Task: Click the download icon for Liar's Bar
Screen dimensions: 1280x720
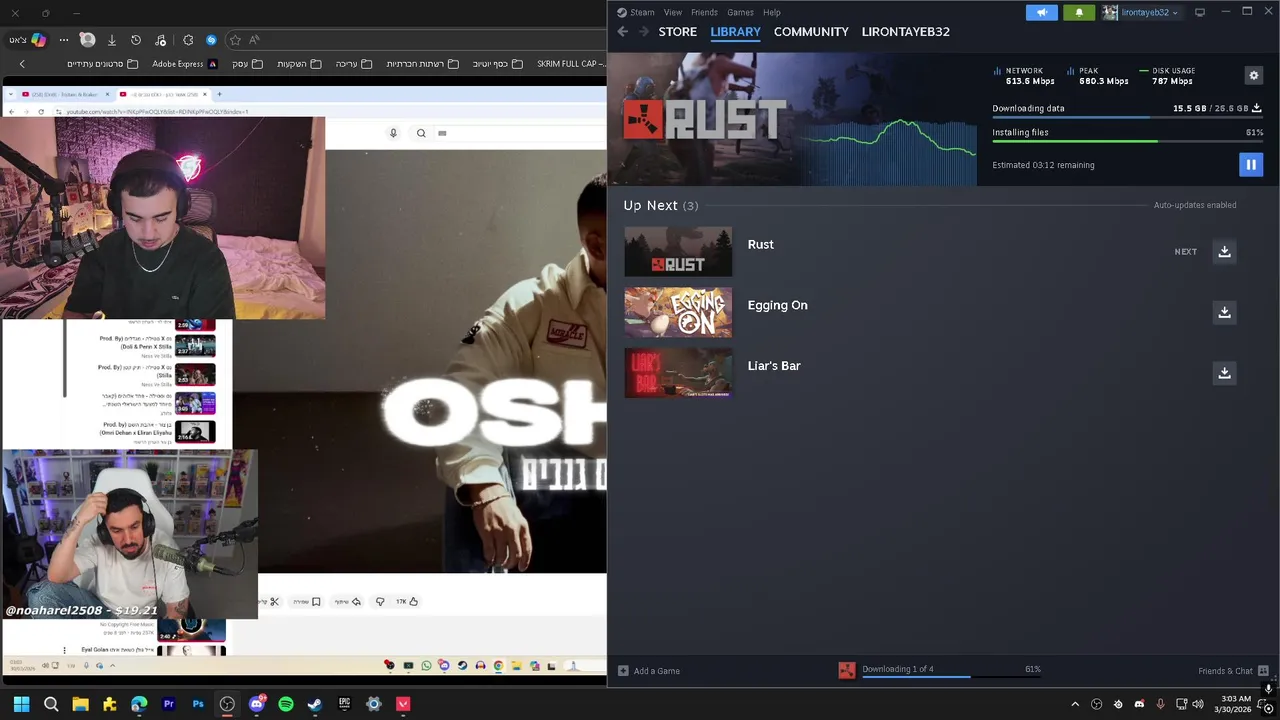Action: click(x=1224, y=373)
